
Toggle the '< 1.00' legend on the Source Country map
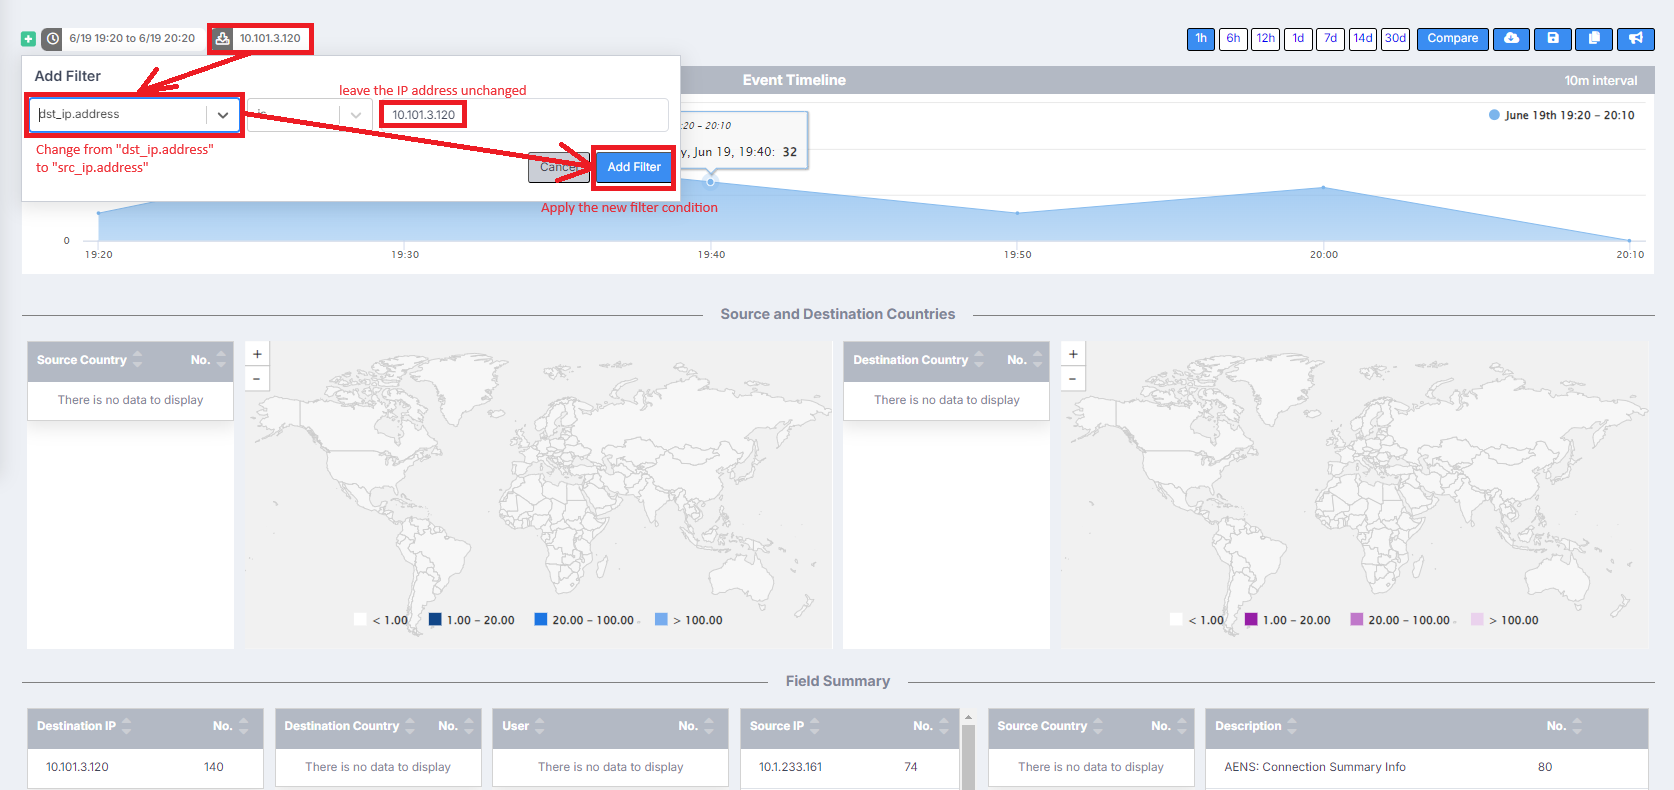coord(381,620)
